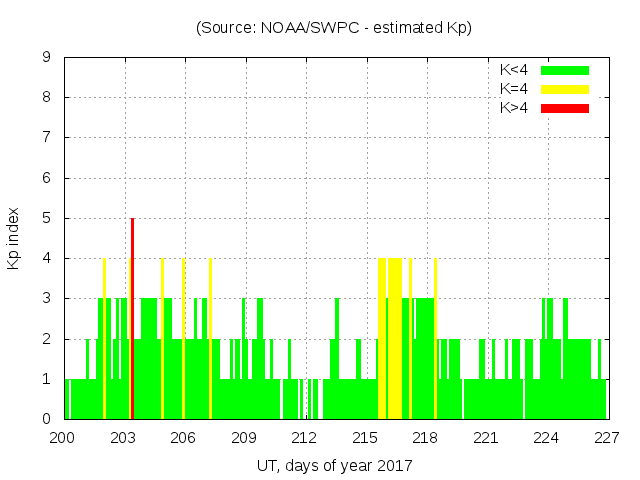Click x-axis tick label 206
This screenshot has height=480, width=640.
(184, 437)
